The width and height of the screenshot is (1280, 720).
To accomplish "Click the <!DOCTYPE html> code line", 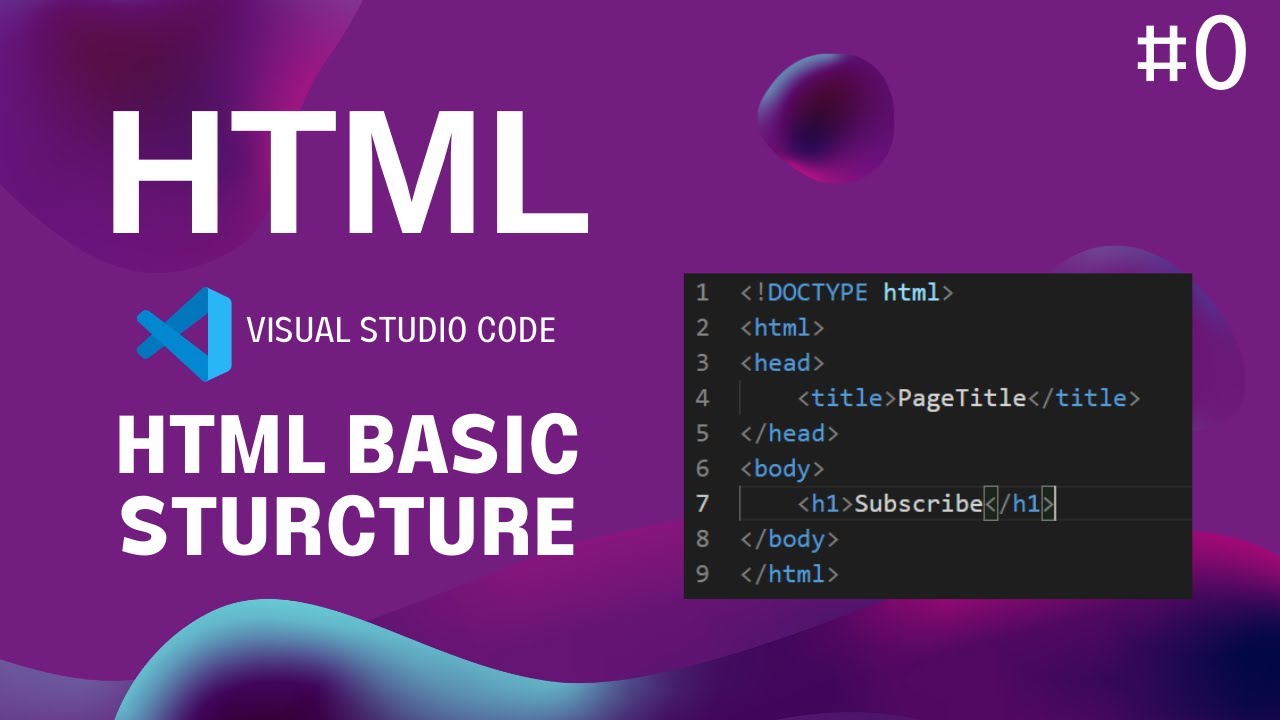I will 847,293.
